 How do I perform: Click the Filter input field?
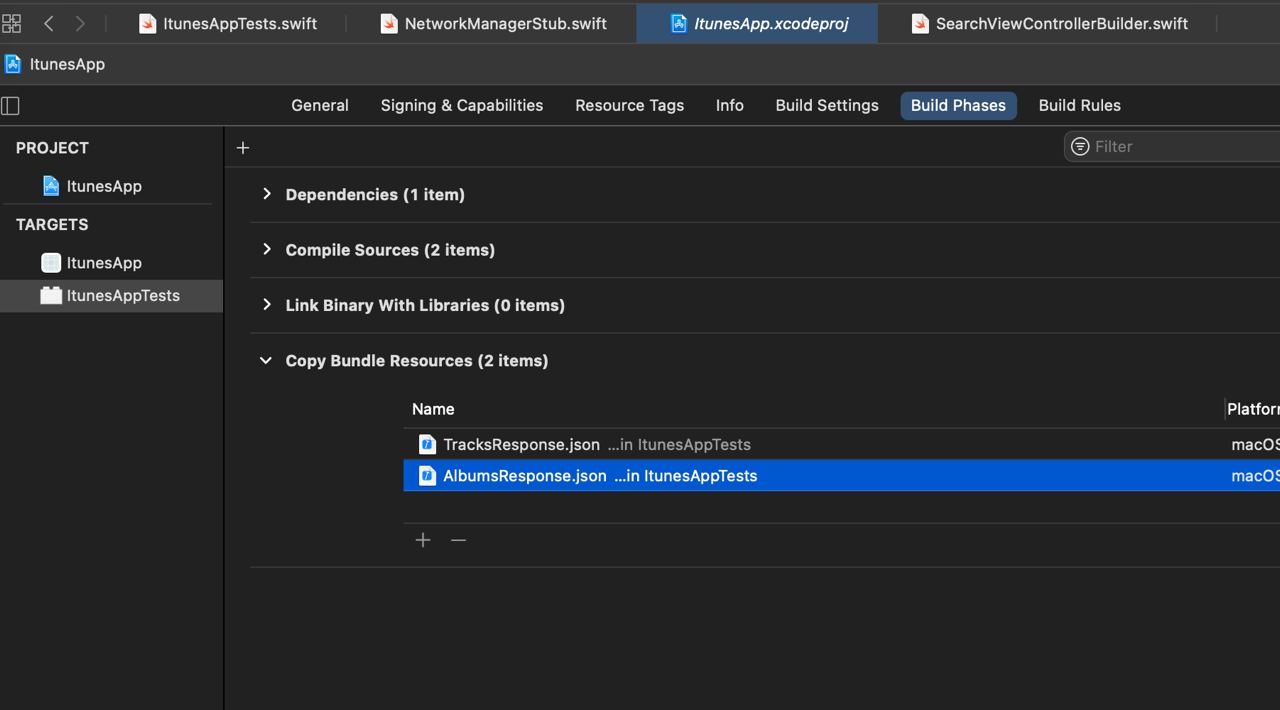[x=1172, y=147]
